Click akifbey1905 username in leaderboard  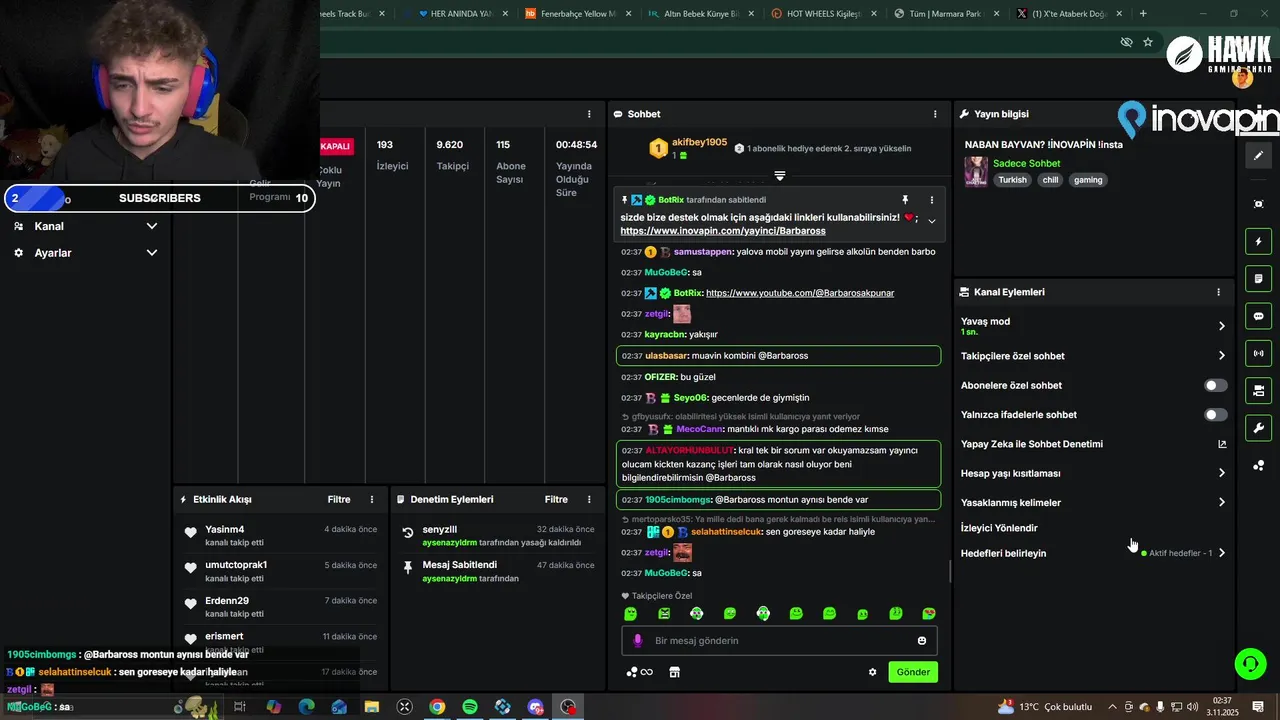699,142
